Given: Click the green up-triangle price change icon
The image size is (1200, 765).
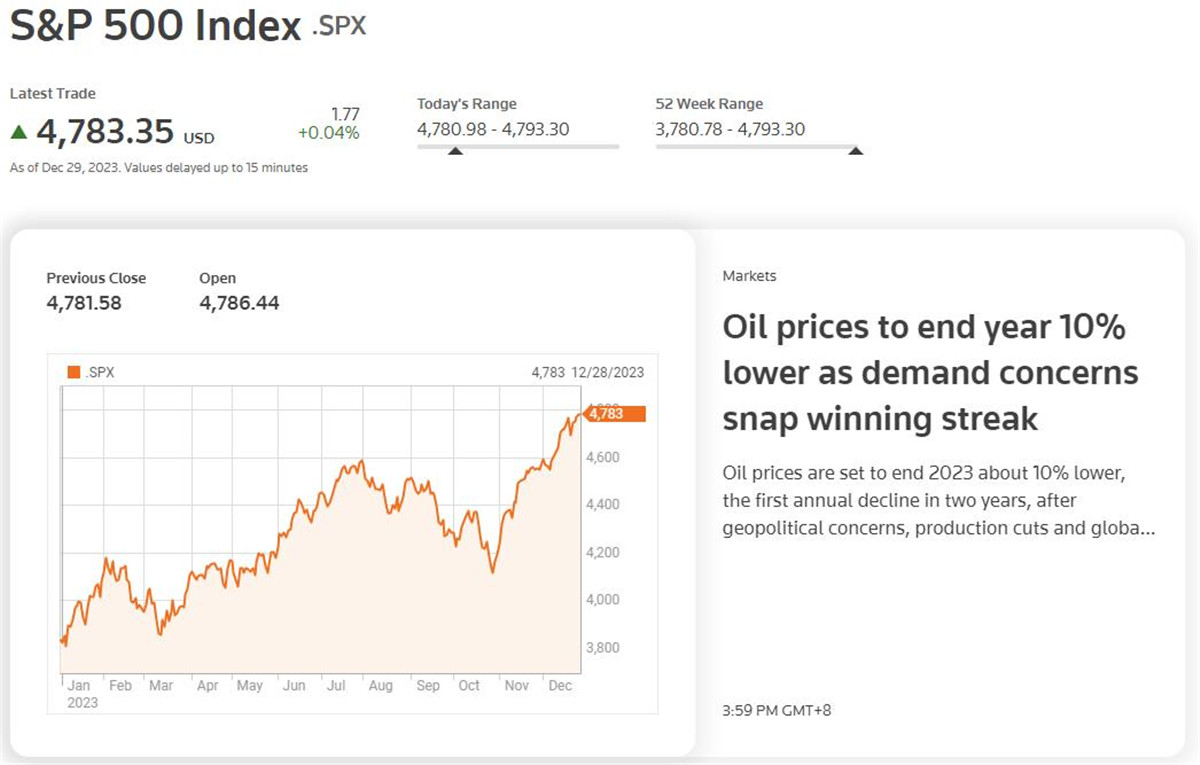Looking at the screenshot, I should tap(19, 131).
